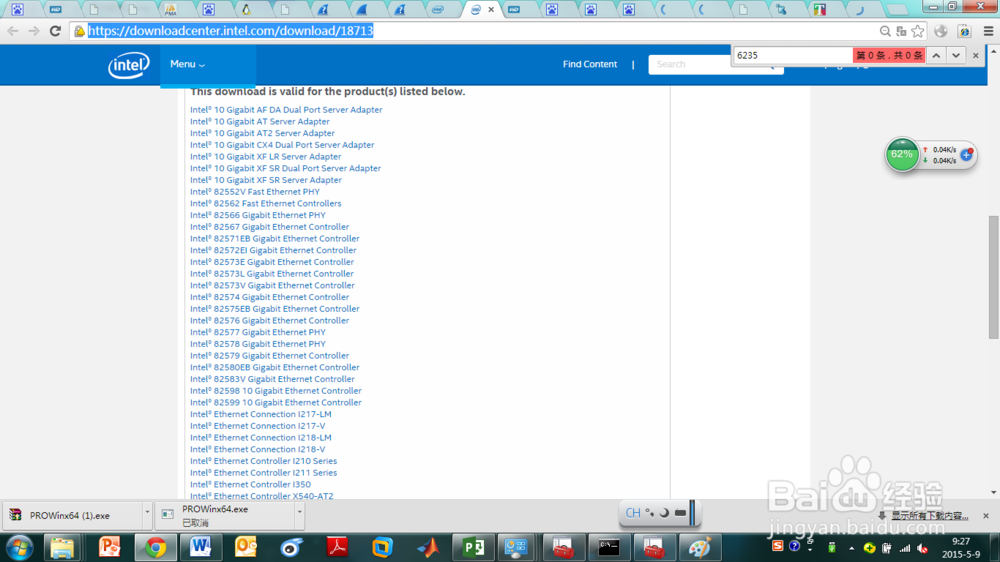Open Adobe Acrobat from the taskbar
Screen dimensions: 1000x562
(x=337, y=548)
